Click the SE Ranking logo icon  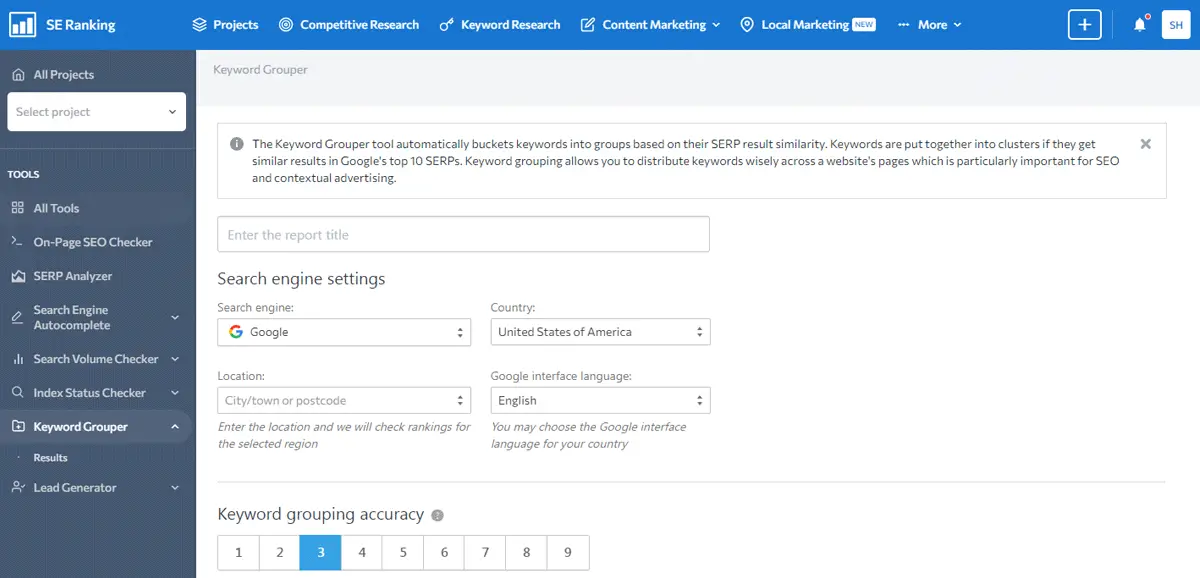point(23,24)
